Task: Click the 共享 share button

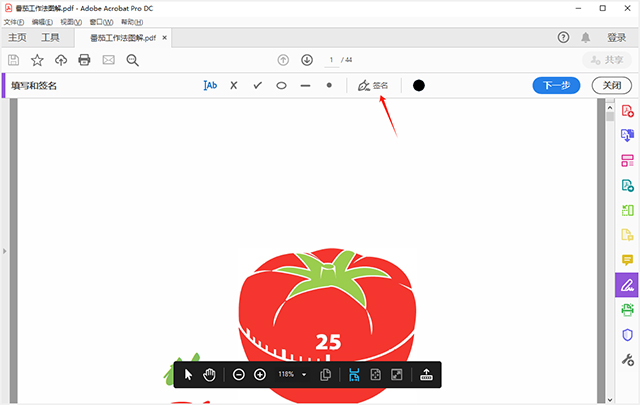Action: pos(607,60)
